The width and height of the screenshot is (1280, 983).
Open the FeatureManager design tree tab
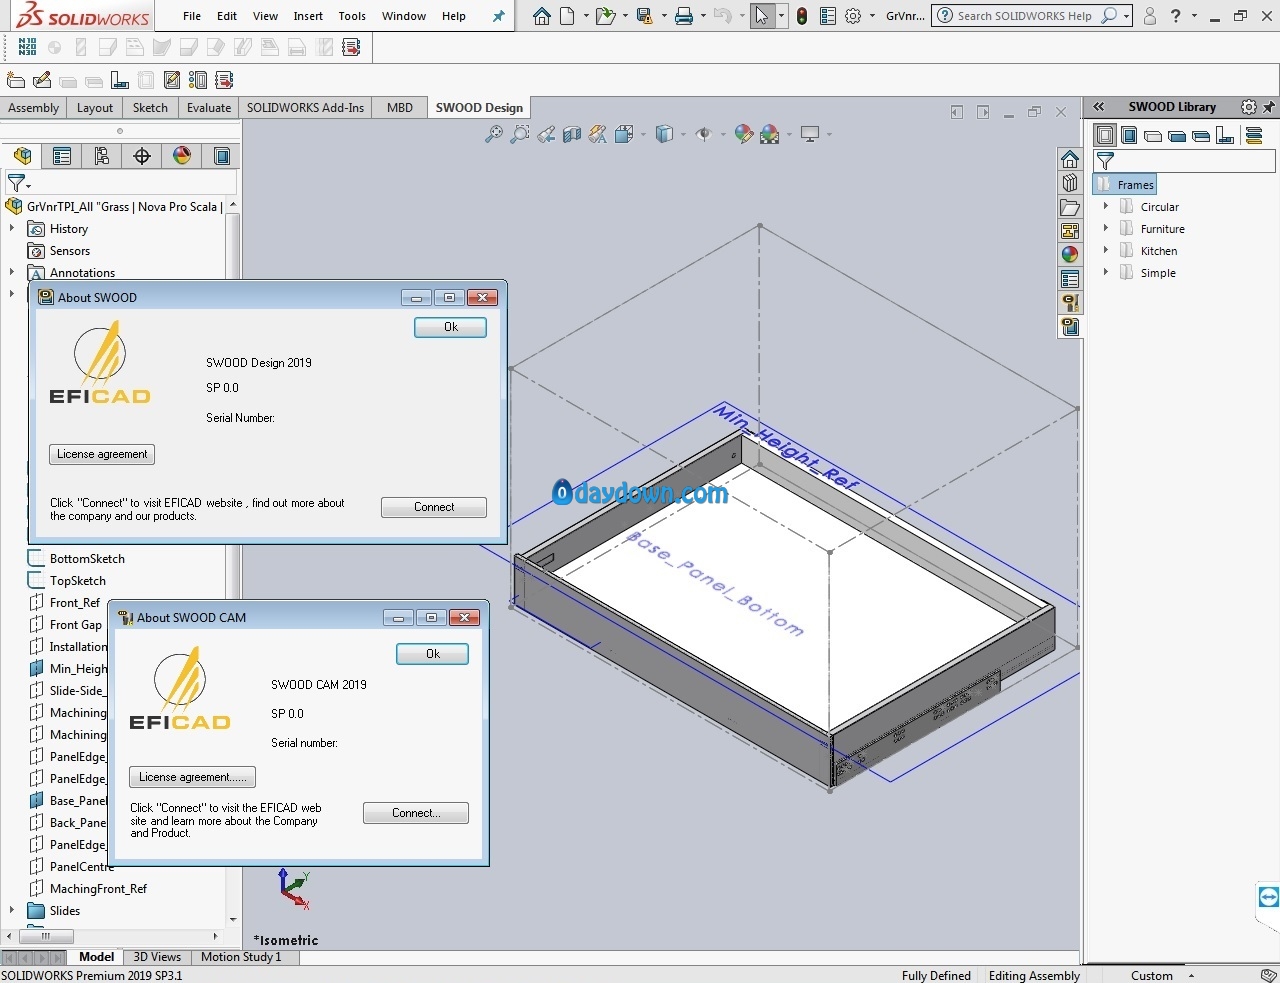coord(22,156)
